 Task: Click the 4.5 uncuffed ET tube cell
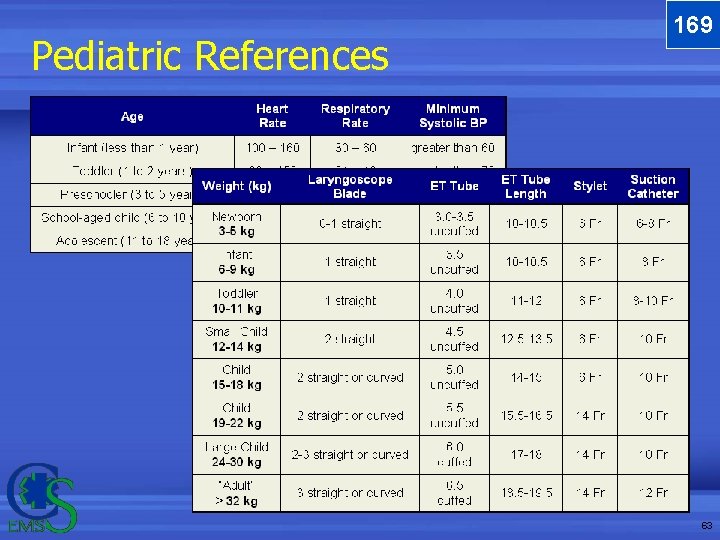[454, 339]
